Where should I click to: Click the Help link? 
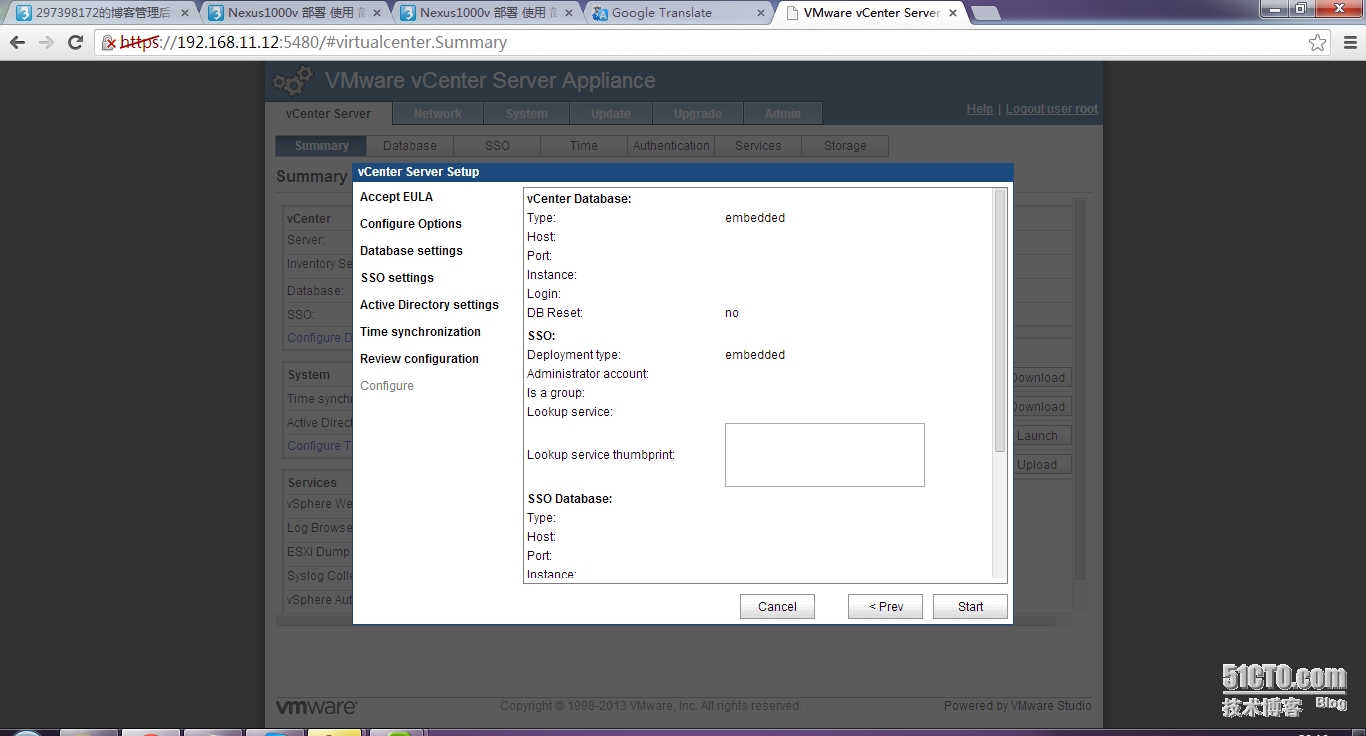[x=980, y=109]
